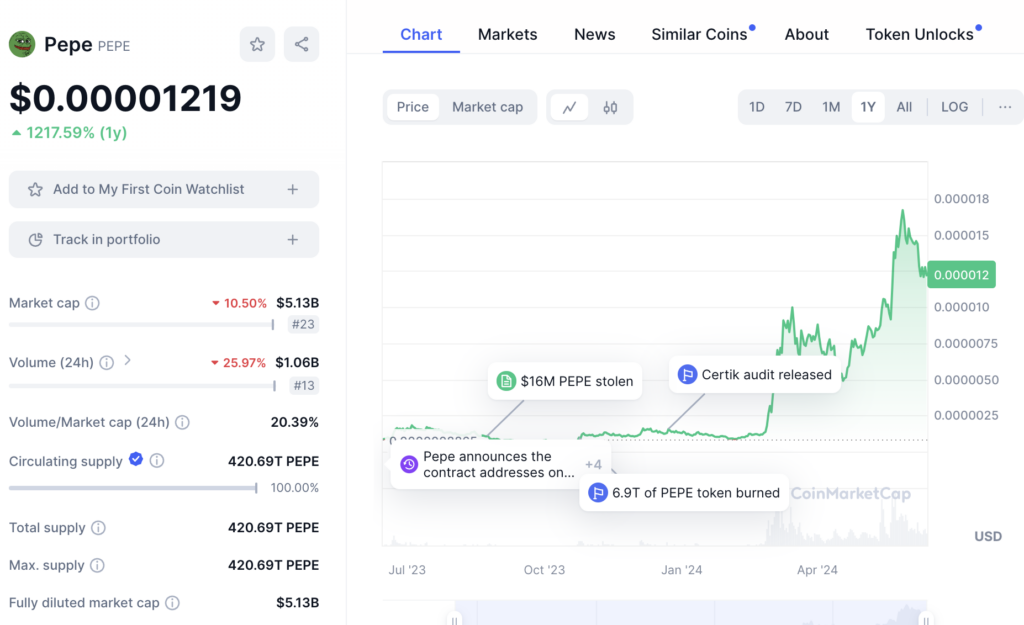Open the chart more options ellipsis menu
The width and height of the screenshot is (1024, 625).
1004,107
